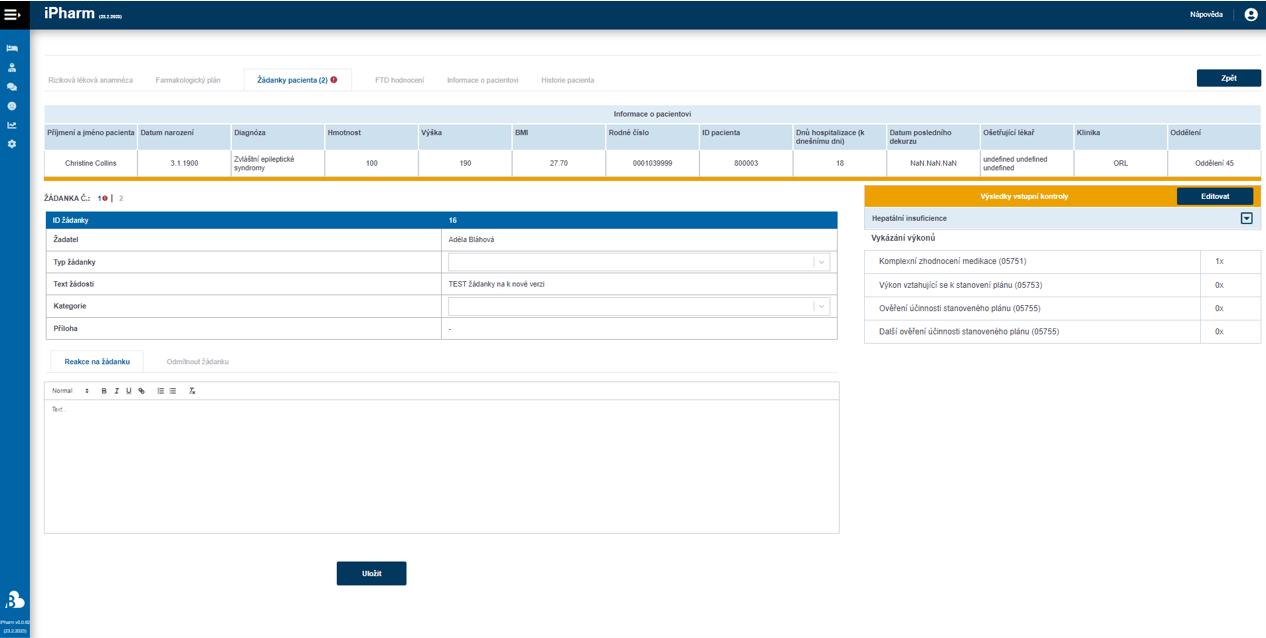
Task: Insert a link using editor toolbar
Action: point(141,391)
